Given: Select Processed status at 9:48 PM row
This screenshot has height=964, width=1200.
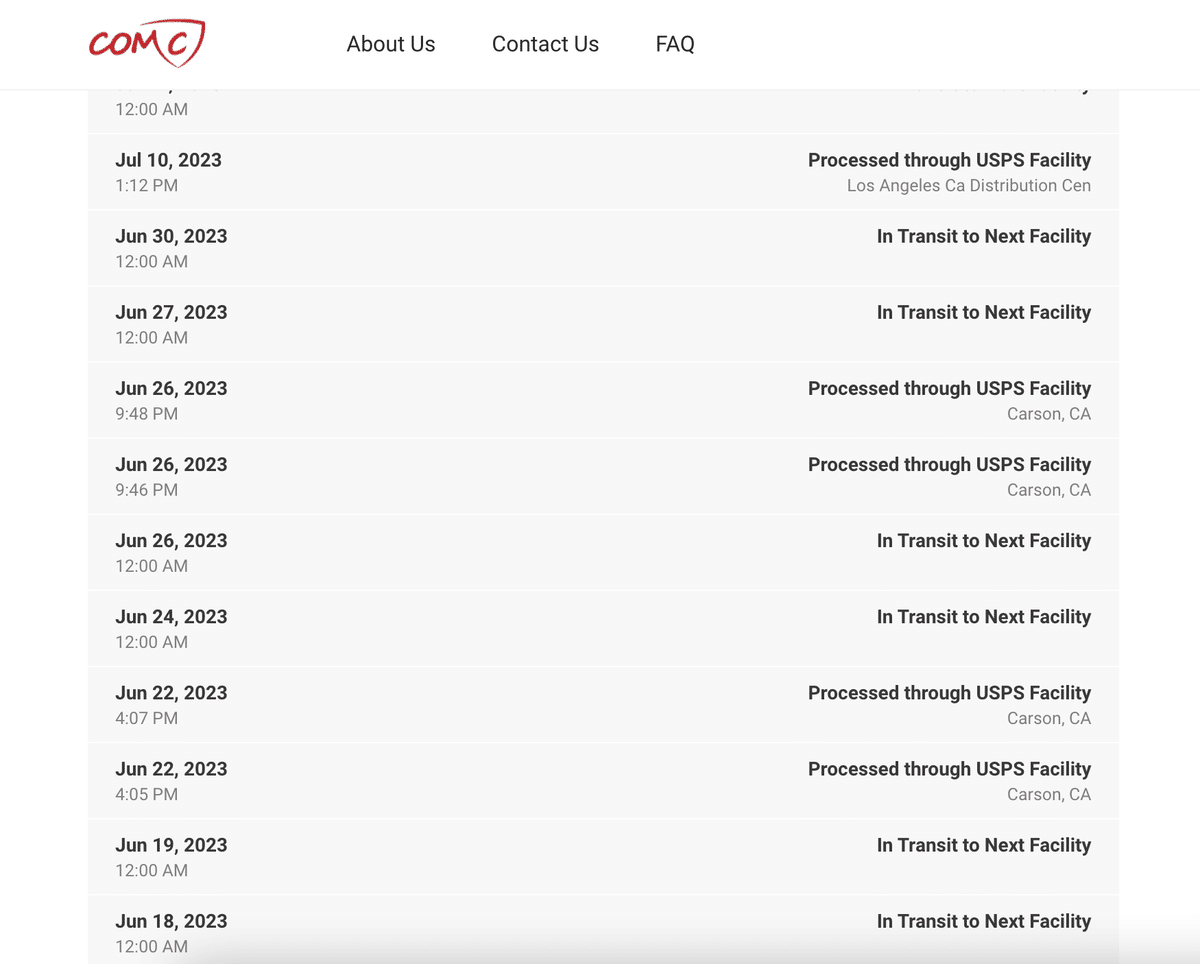Looking at the screenshot, I should pos(950,388).
